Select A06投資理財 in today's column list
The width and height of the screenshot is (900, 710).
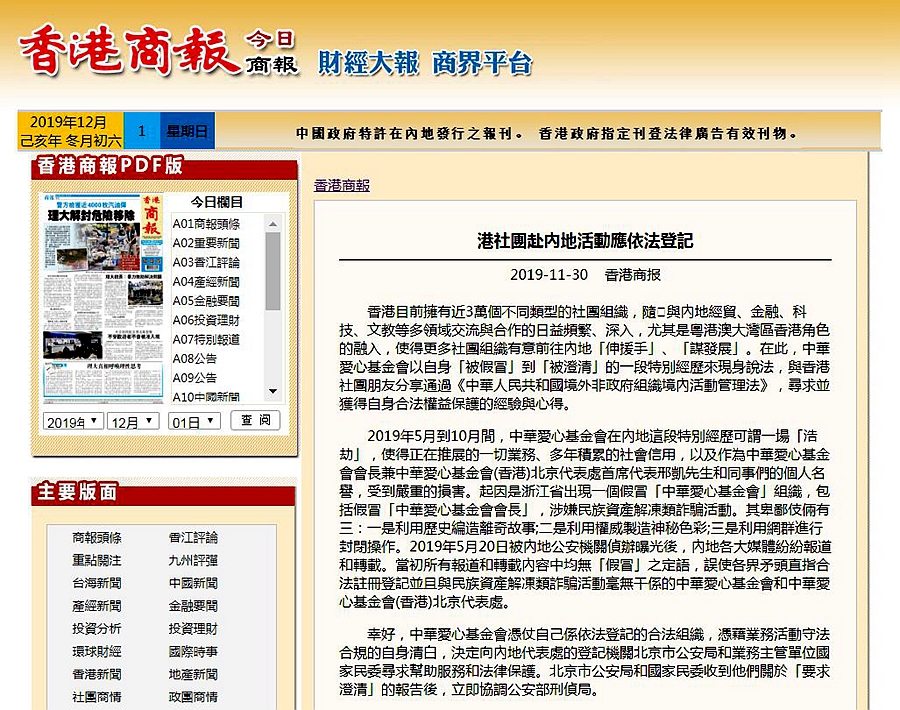(x=206, y=320)
